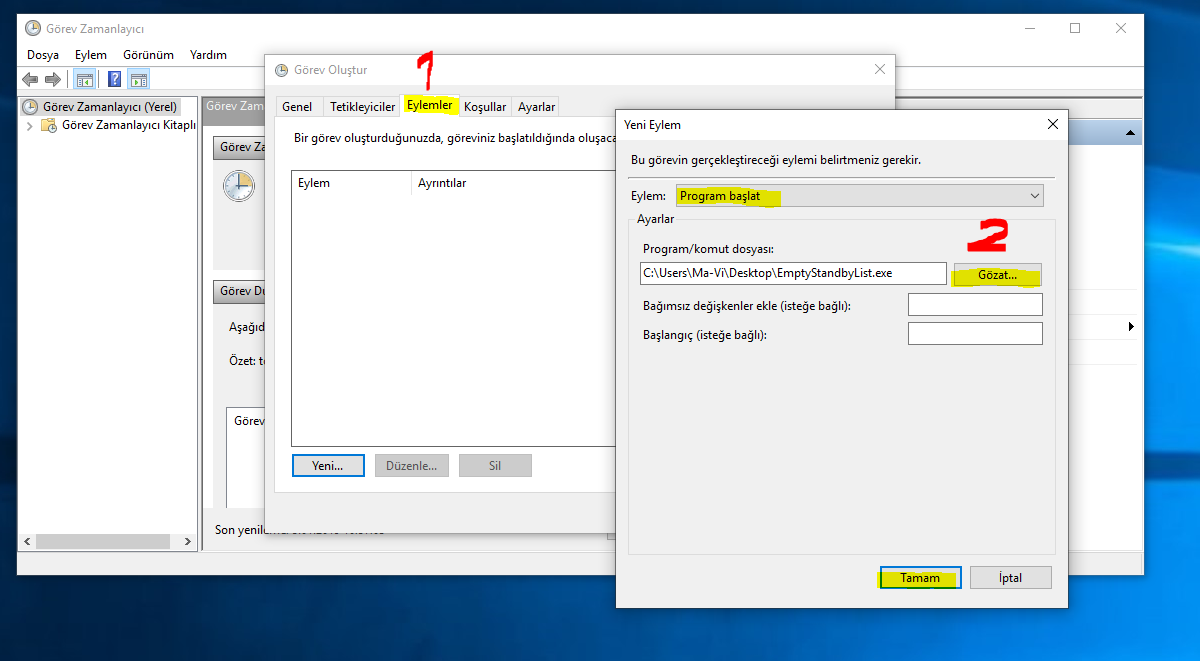Click the Başlangıç (isteğe bağlı) input field
1200x661 pixels.
(x=975, y=334)
